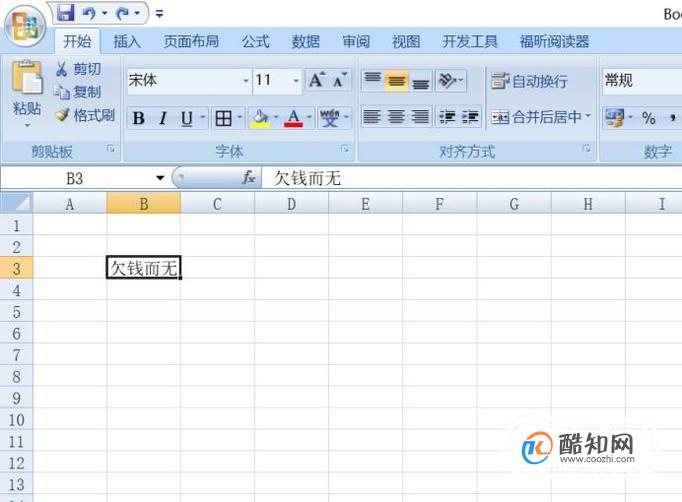
Task: Apply cell borders icon
Action: click(x=223, y=118)
